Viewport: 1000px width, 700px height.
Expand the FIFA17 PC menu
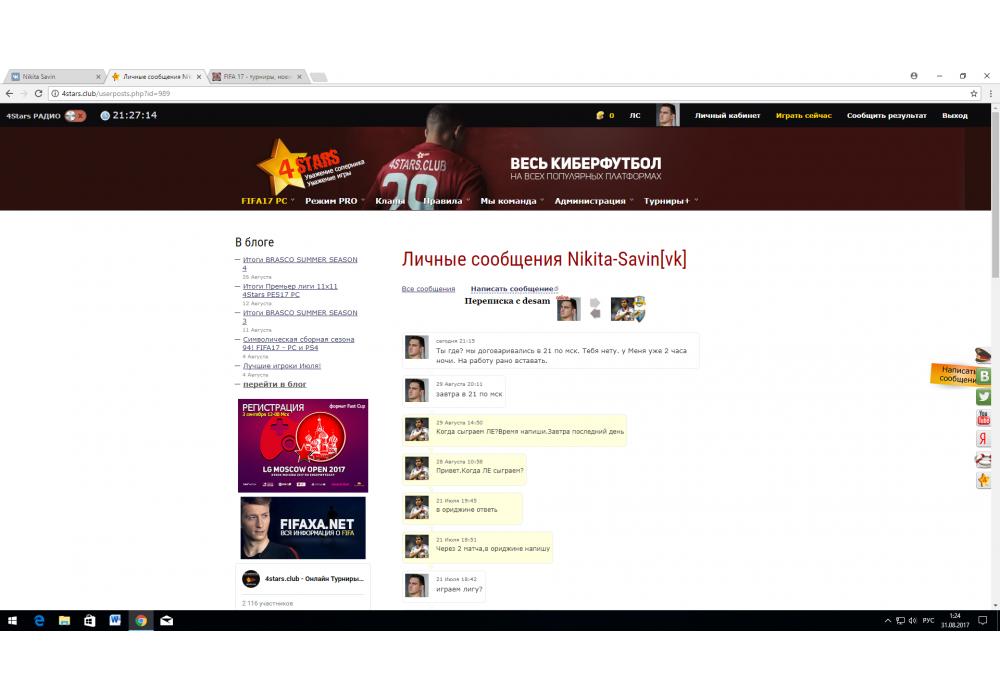pos(265,201)
